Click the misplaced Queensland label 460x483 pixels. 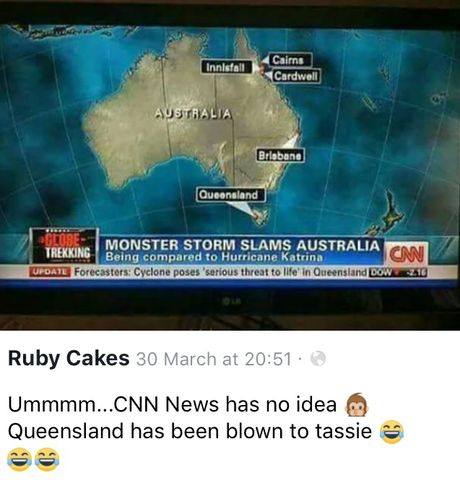(231, 195)
